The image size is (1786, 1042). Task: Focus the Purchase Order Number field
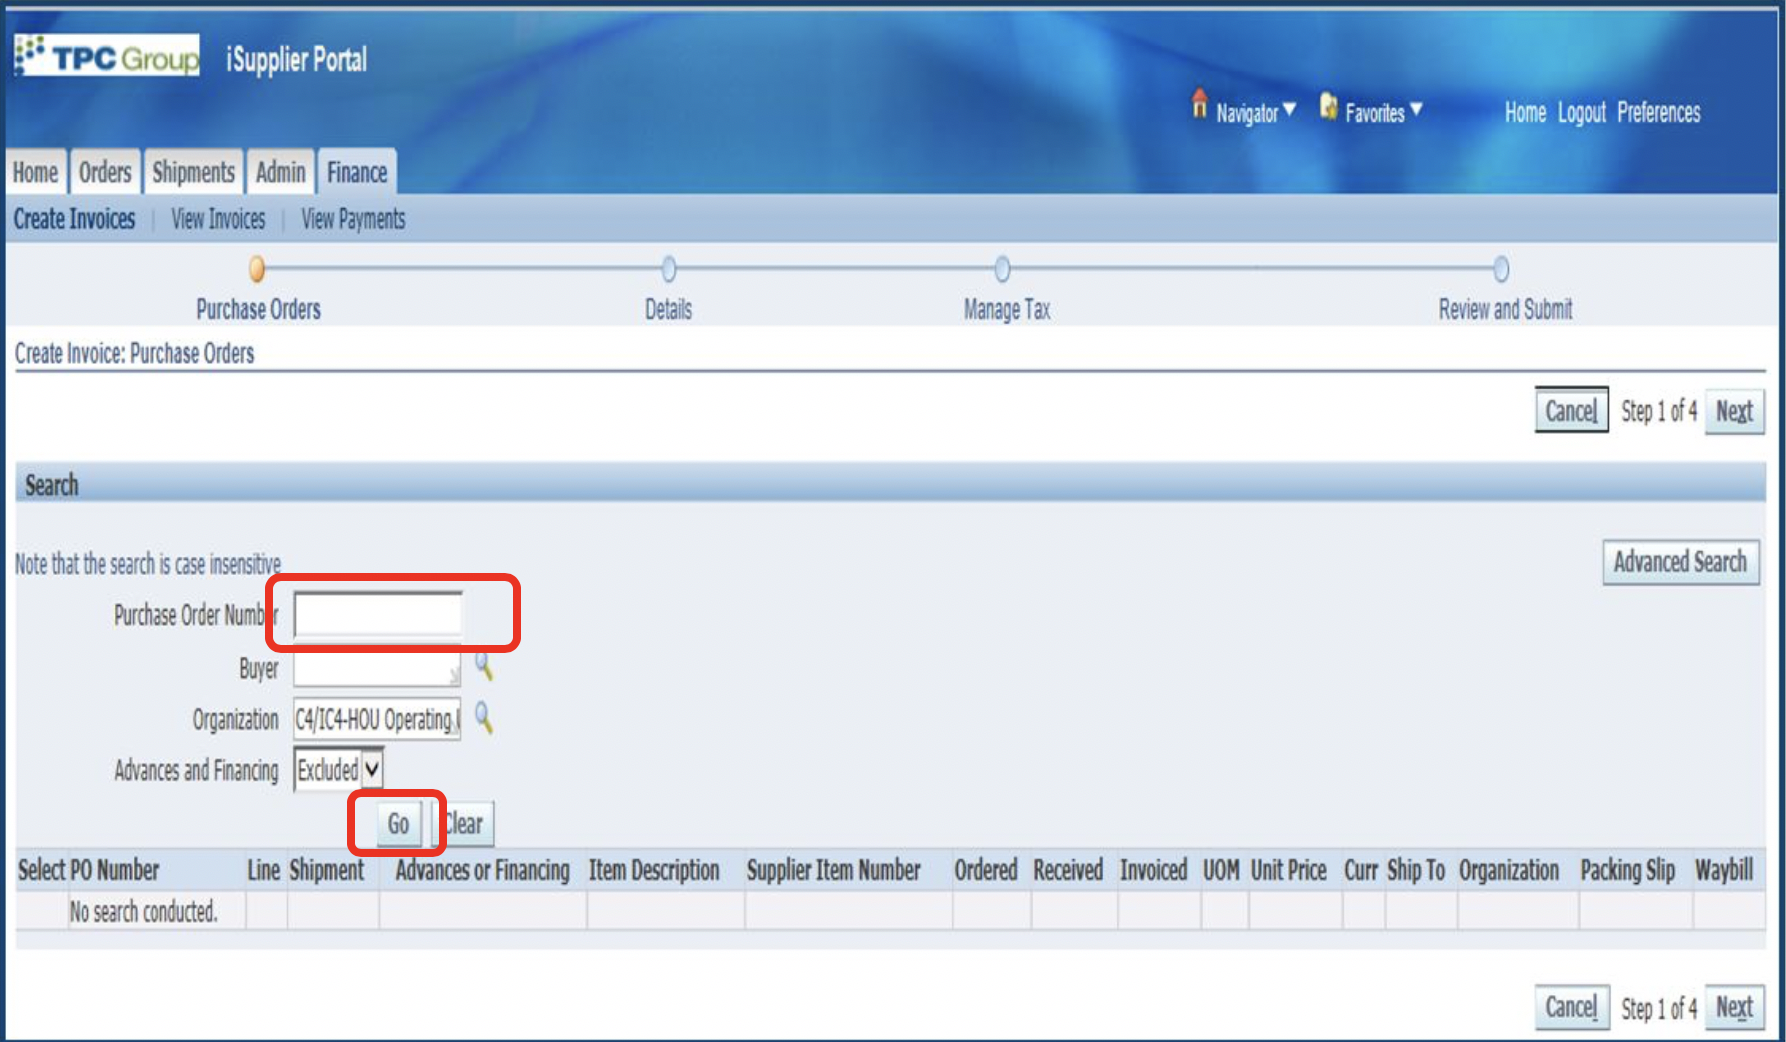tap(378, 614)
